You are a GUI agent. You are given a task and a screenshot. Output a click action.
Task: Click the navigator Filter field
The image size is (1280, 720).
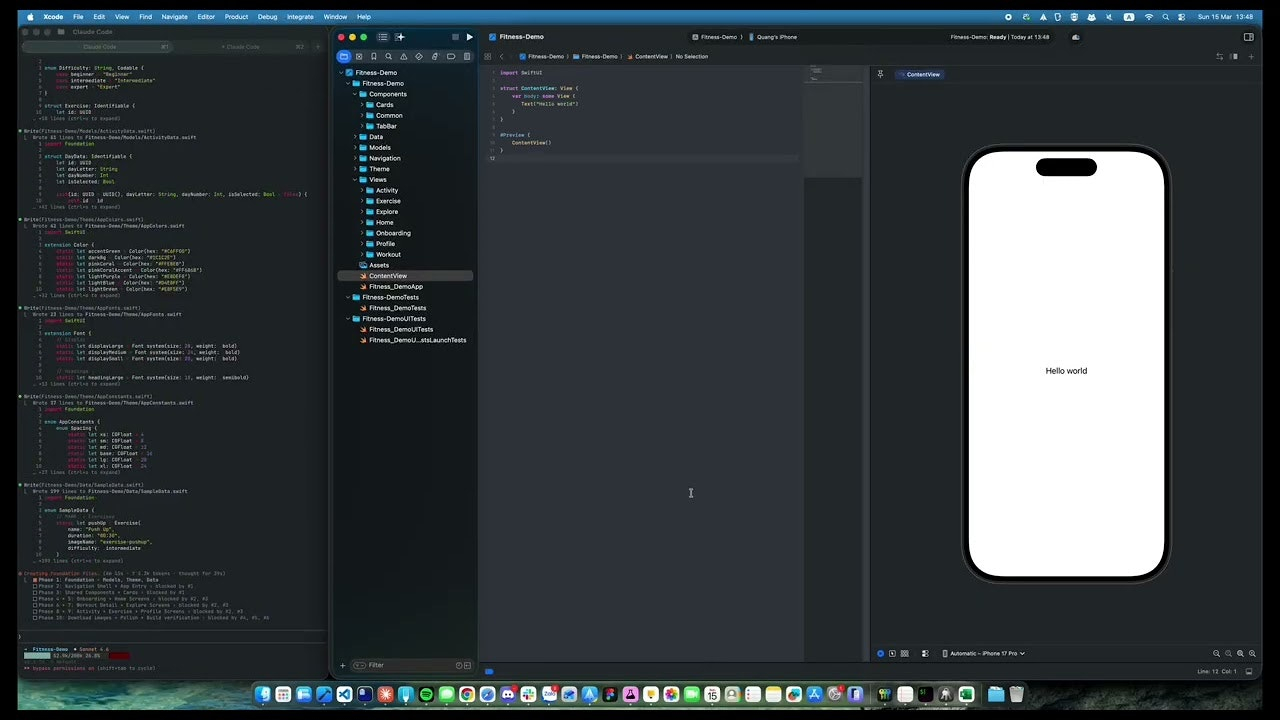point(410,665)
